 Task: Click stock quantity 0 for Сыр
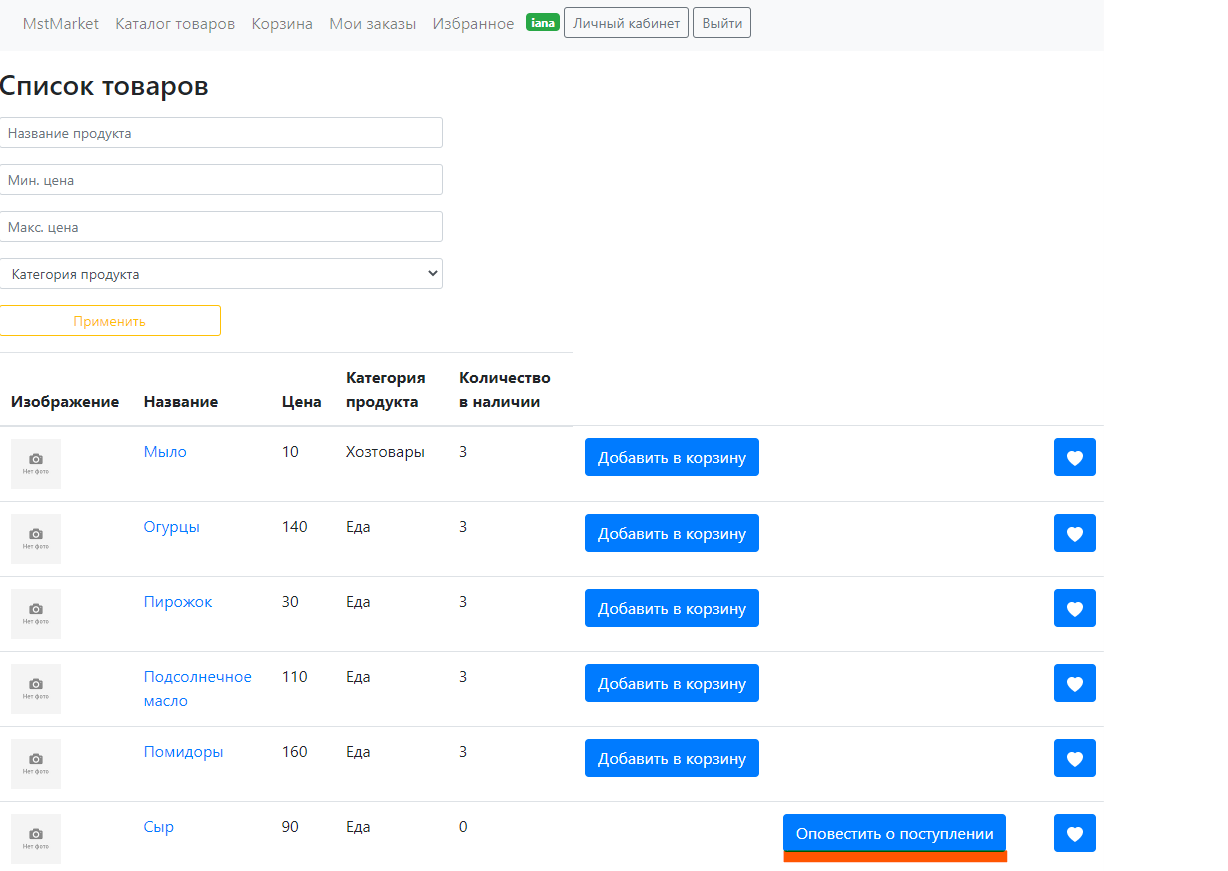point(463,827)
